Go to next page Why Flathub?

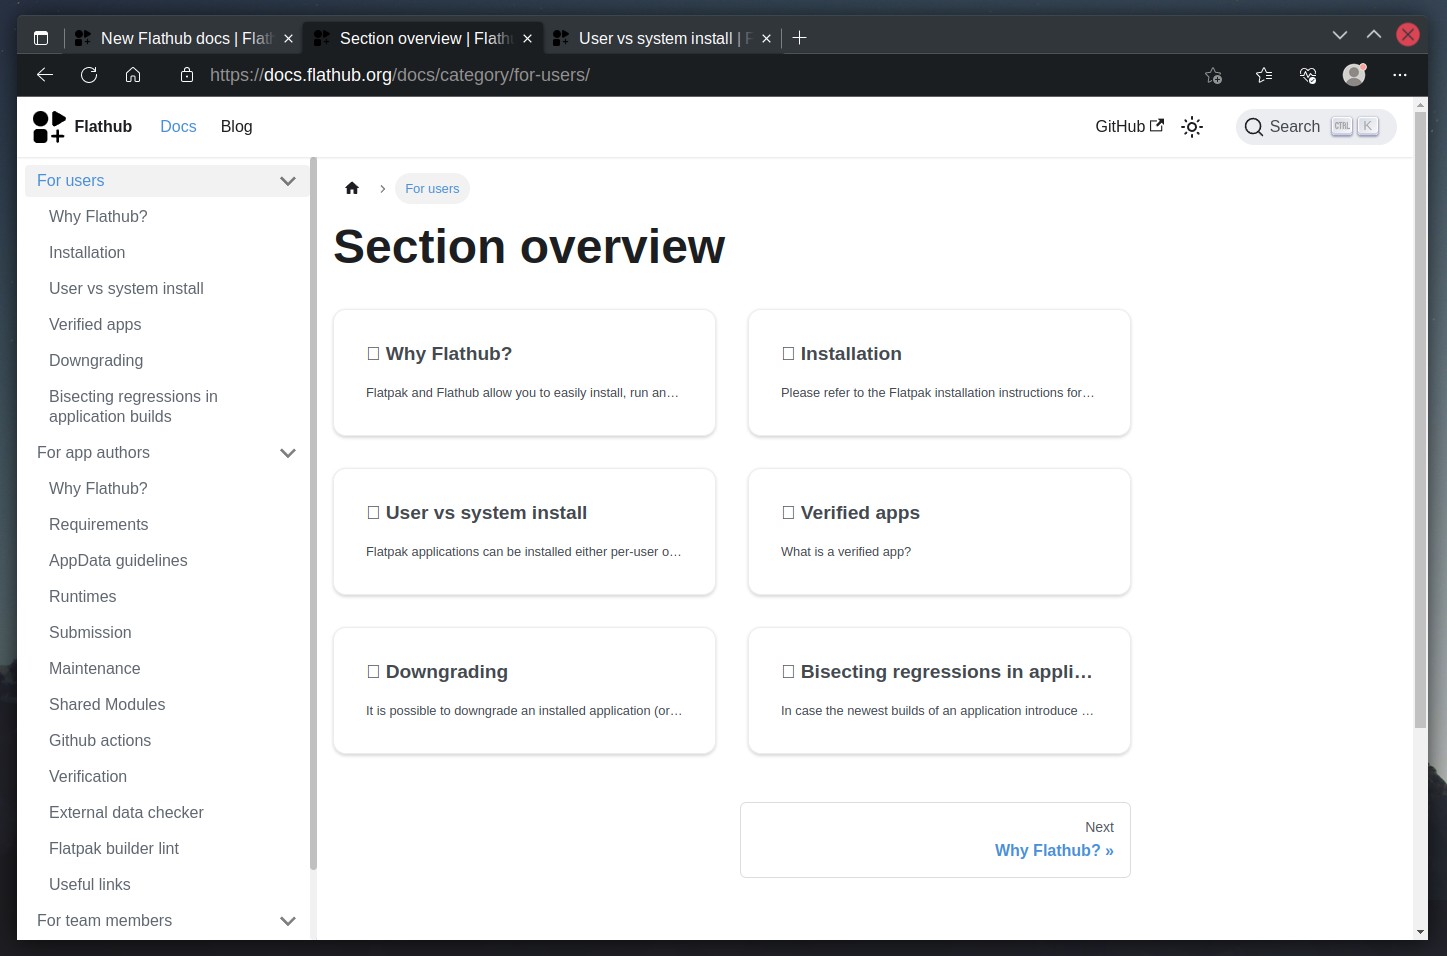pyautogui.click(x=935, y=840)
